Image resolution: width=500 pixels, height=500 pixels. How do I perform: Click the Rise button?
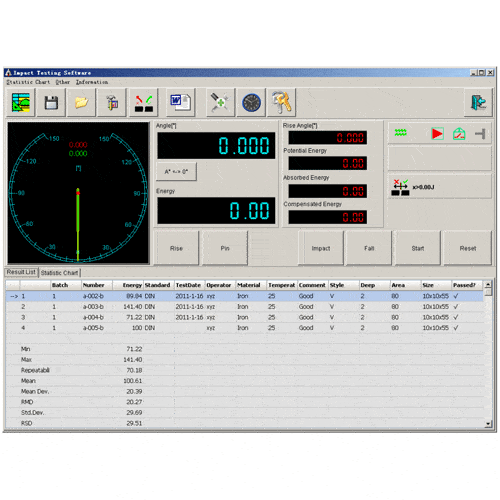click(x=176, y=248)
